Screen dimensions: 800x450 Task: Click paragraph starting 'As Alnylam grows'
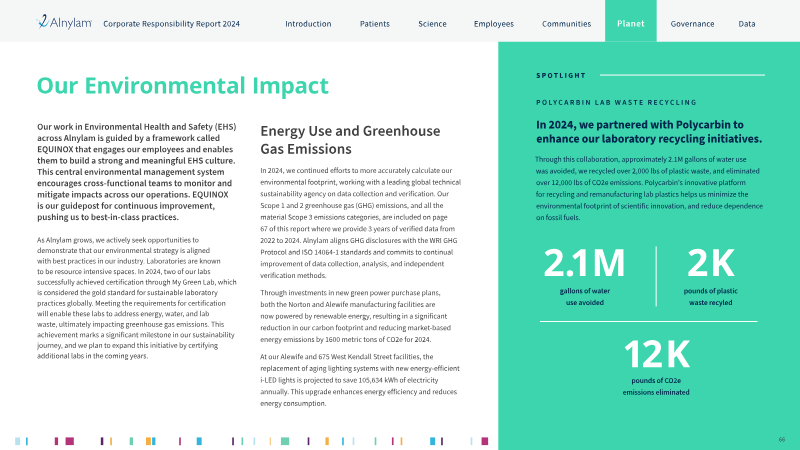tap(136, 298)
